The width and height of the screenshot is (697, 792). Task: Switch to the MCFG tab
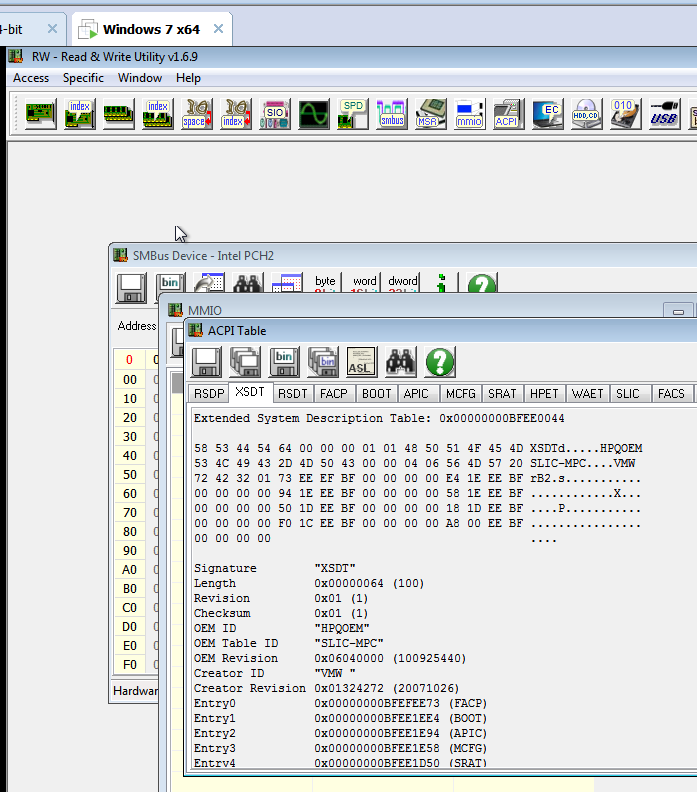pyautogui.click(x=461, y=393)
